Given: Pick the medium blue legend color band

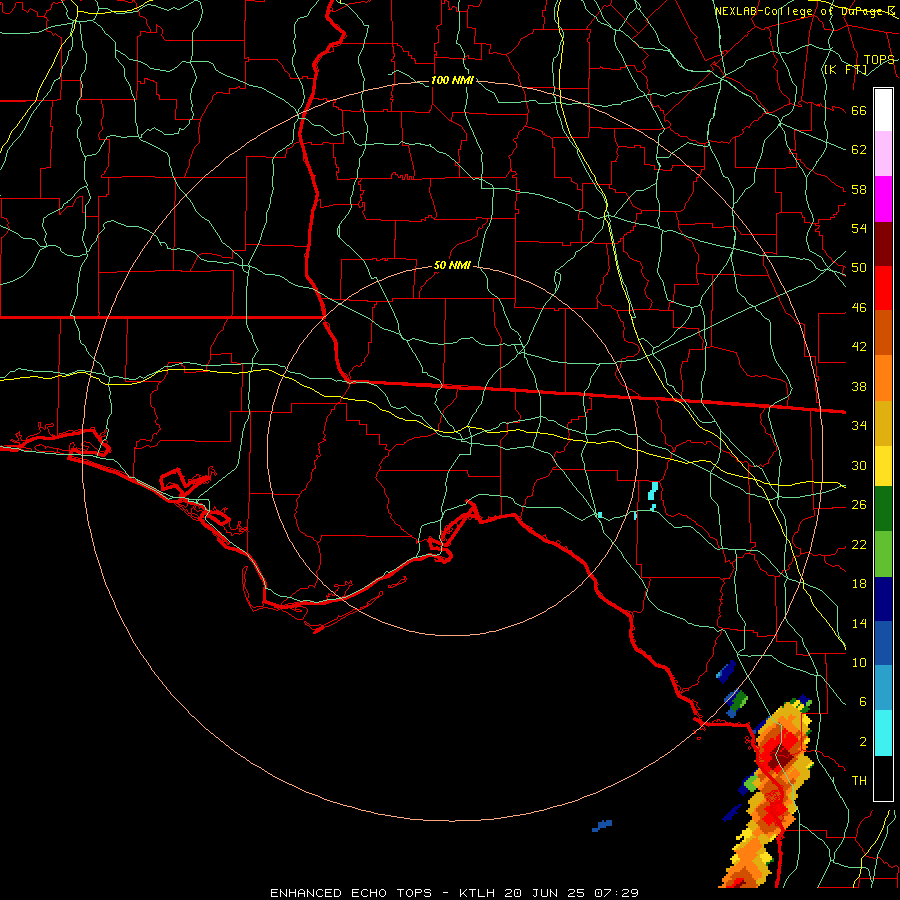Looking at the screenshot, I should (x=883, y=643).
